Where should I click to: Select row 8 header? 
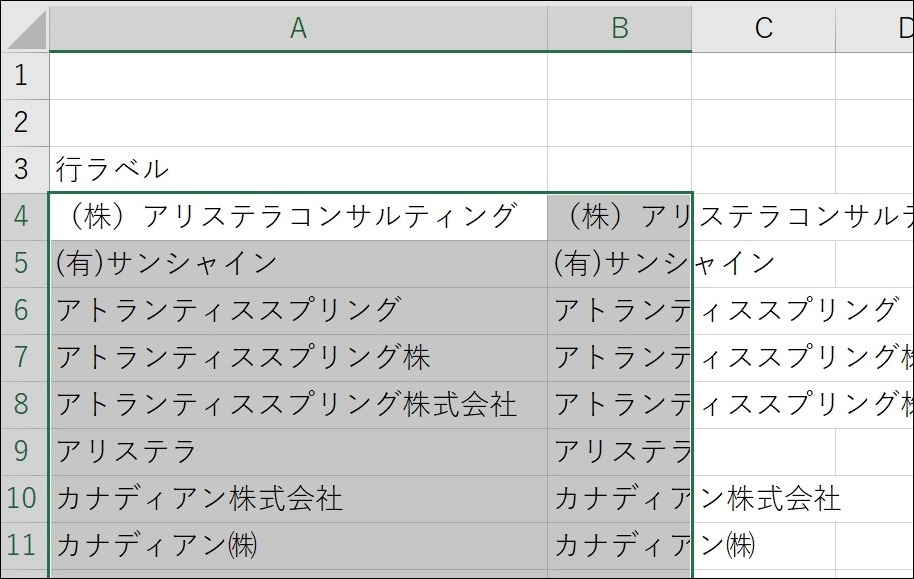tap(24, 405)
